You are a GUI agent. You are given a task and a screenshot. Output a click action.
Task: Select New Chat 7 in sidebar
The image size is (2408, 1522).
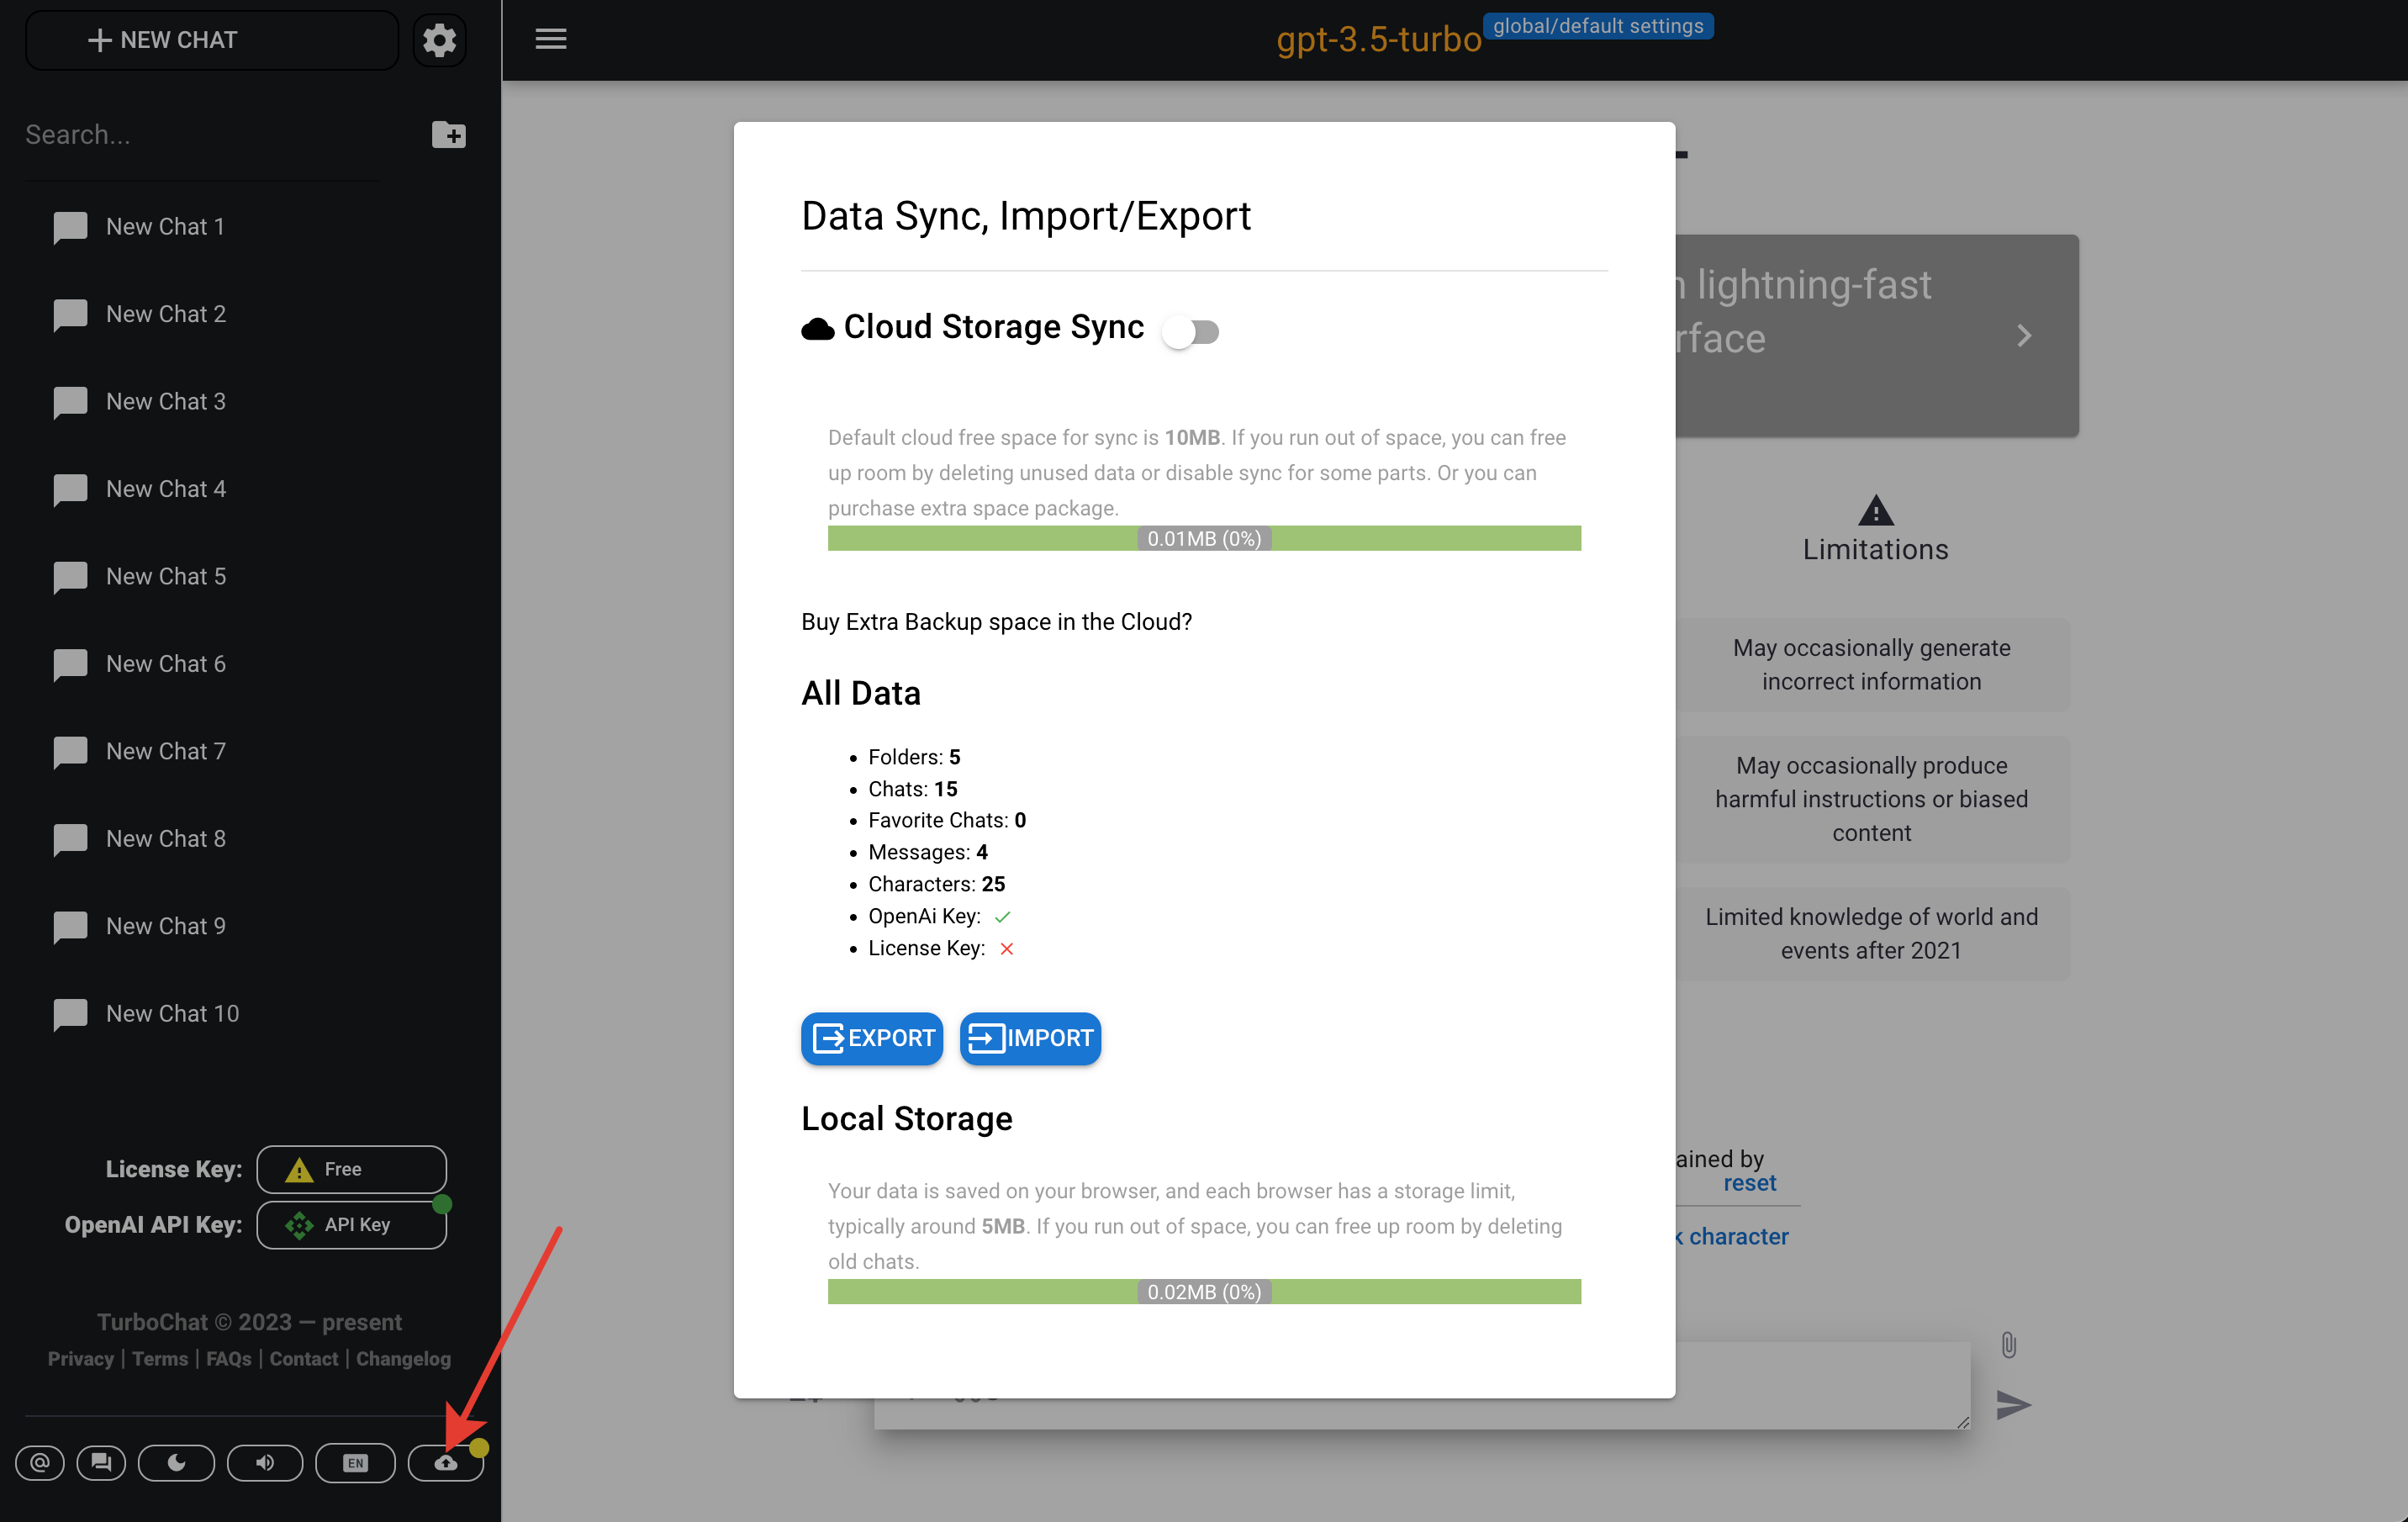point(166,751)
